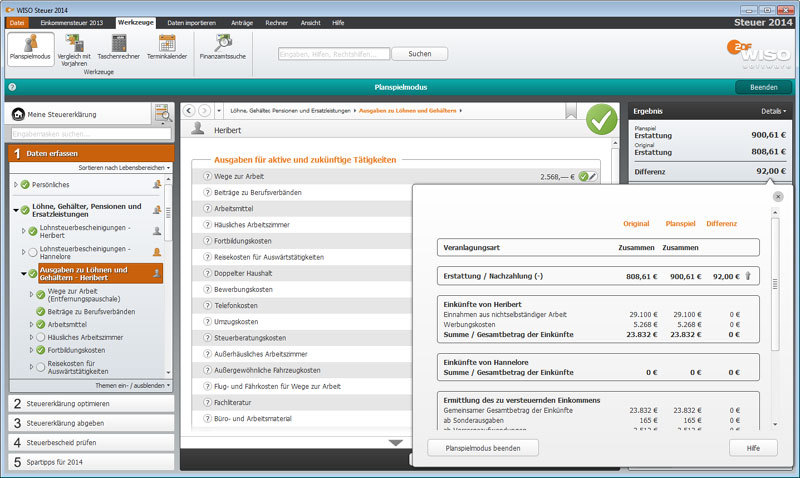800x478 pixels.
Task: Collapse Löhne, Gehälter, Pensionen node
Action: coord(16,210)
